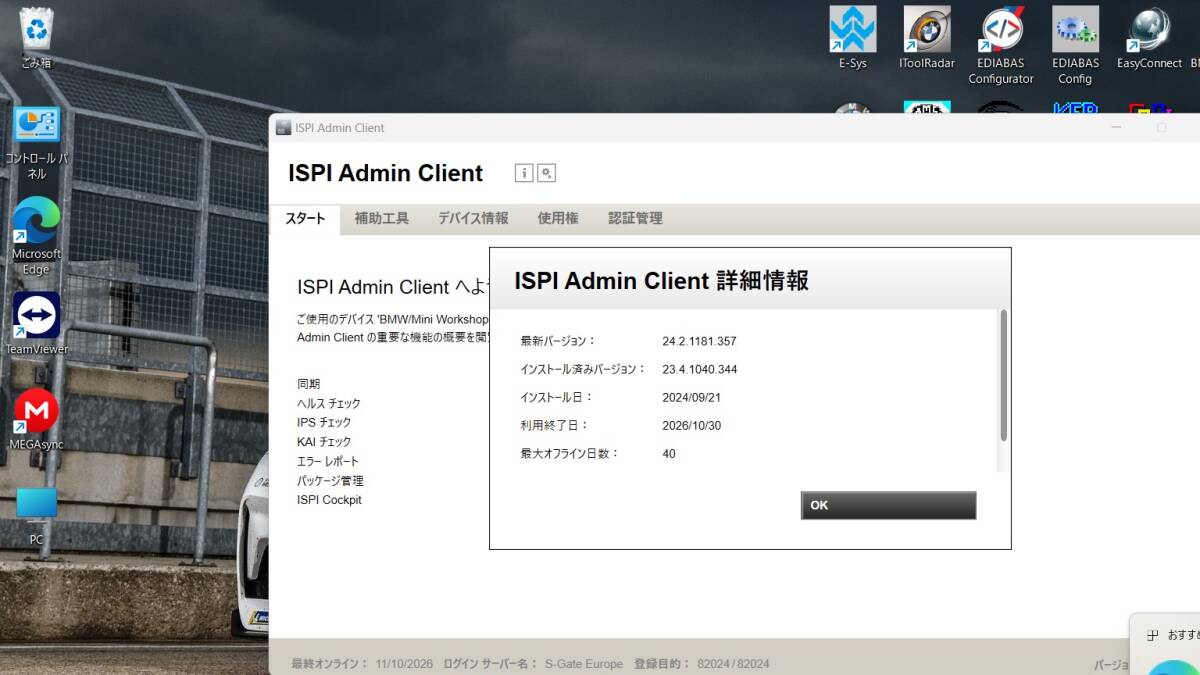Minimize the ISPI Admin Client window

1117,128
